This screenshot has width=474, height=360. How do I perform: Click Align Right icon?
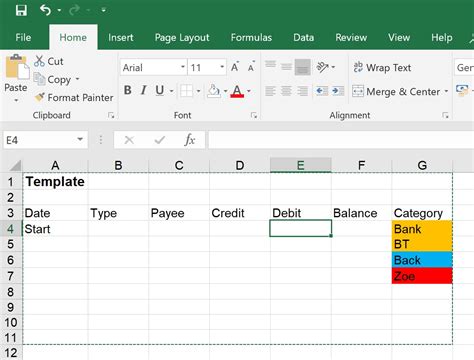point(302,91)
